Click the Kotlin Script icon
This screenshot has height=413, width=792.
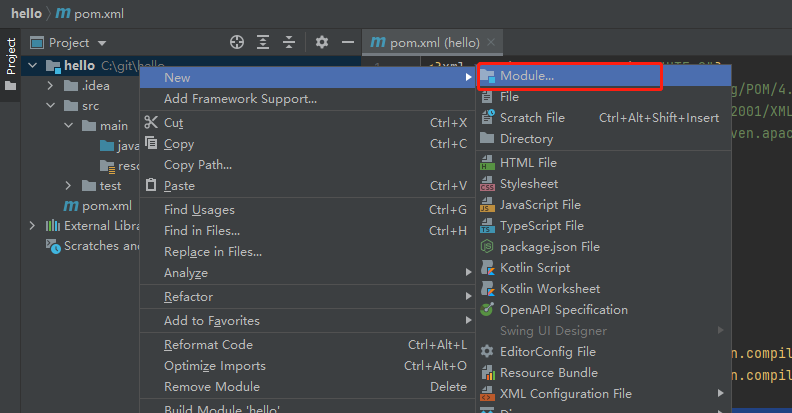(487, 268)
